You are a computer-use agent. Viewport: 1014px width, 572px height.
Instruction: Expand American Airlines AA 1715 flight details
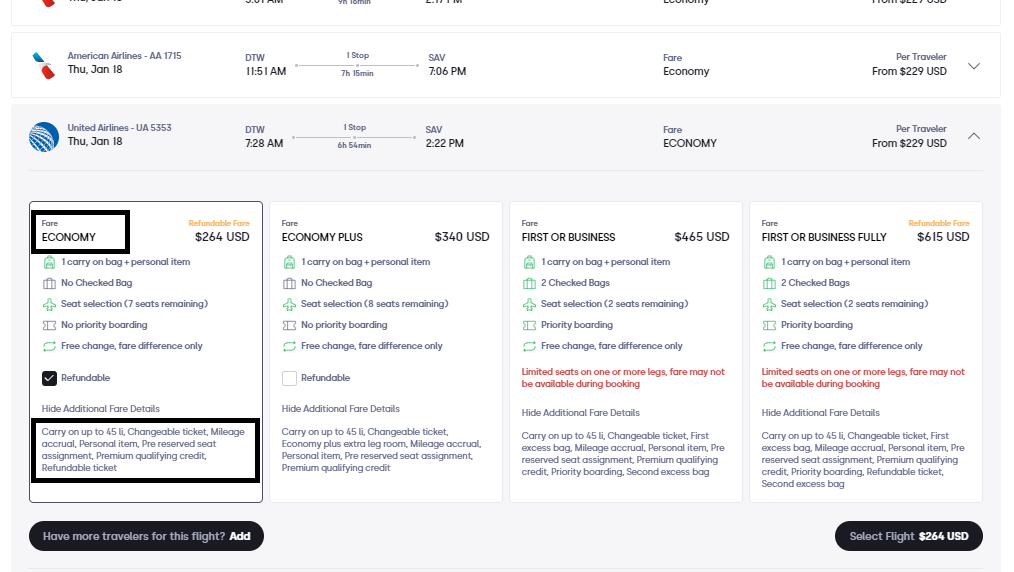(974, 66)
